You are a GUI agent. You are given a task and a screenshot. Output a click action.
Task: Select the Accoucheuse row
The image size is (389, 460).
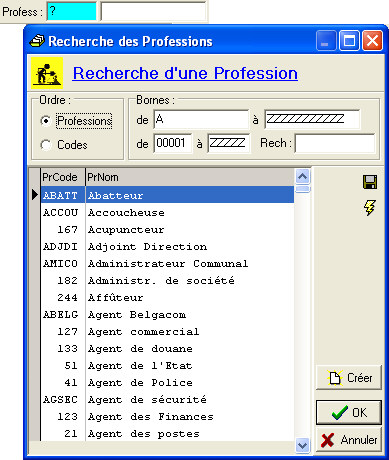[x=167, y=212]
